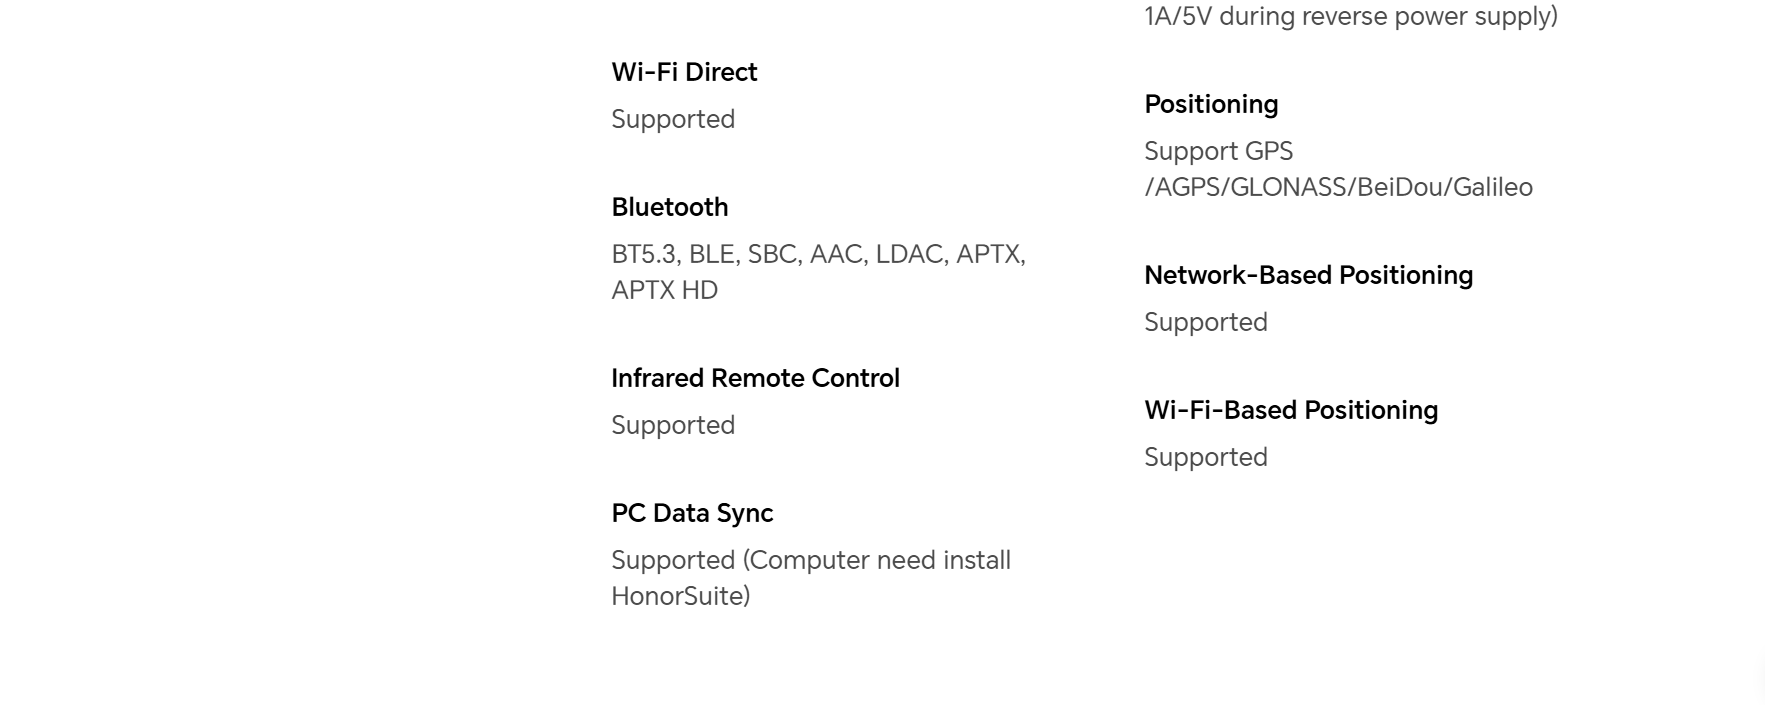Click the Infrared Remote Control heading
Image resolution: width=1765 pixels, height=705 pixels.
click(x=755, y=378)
